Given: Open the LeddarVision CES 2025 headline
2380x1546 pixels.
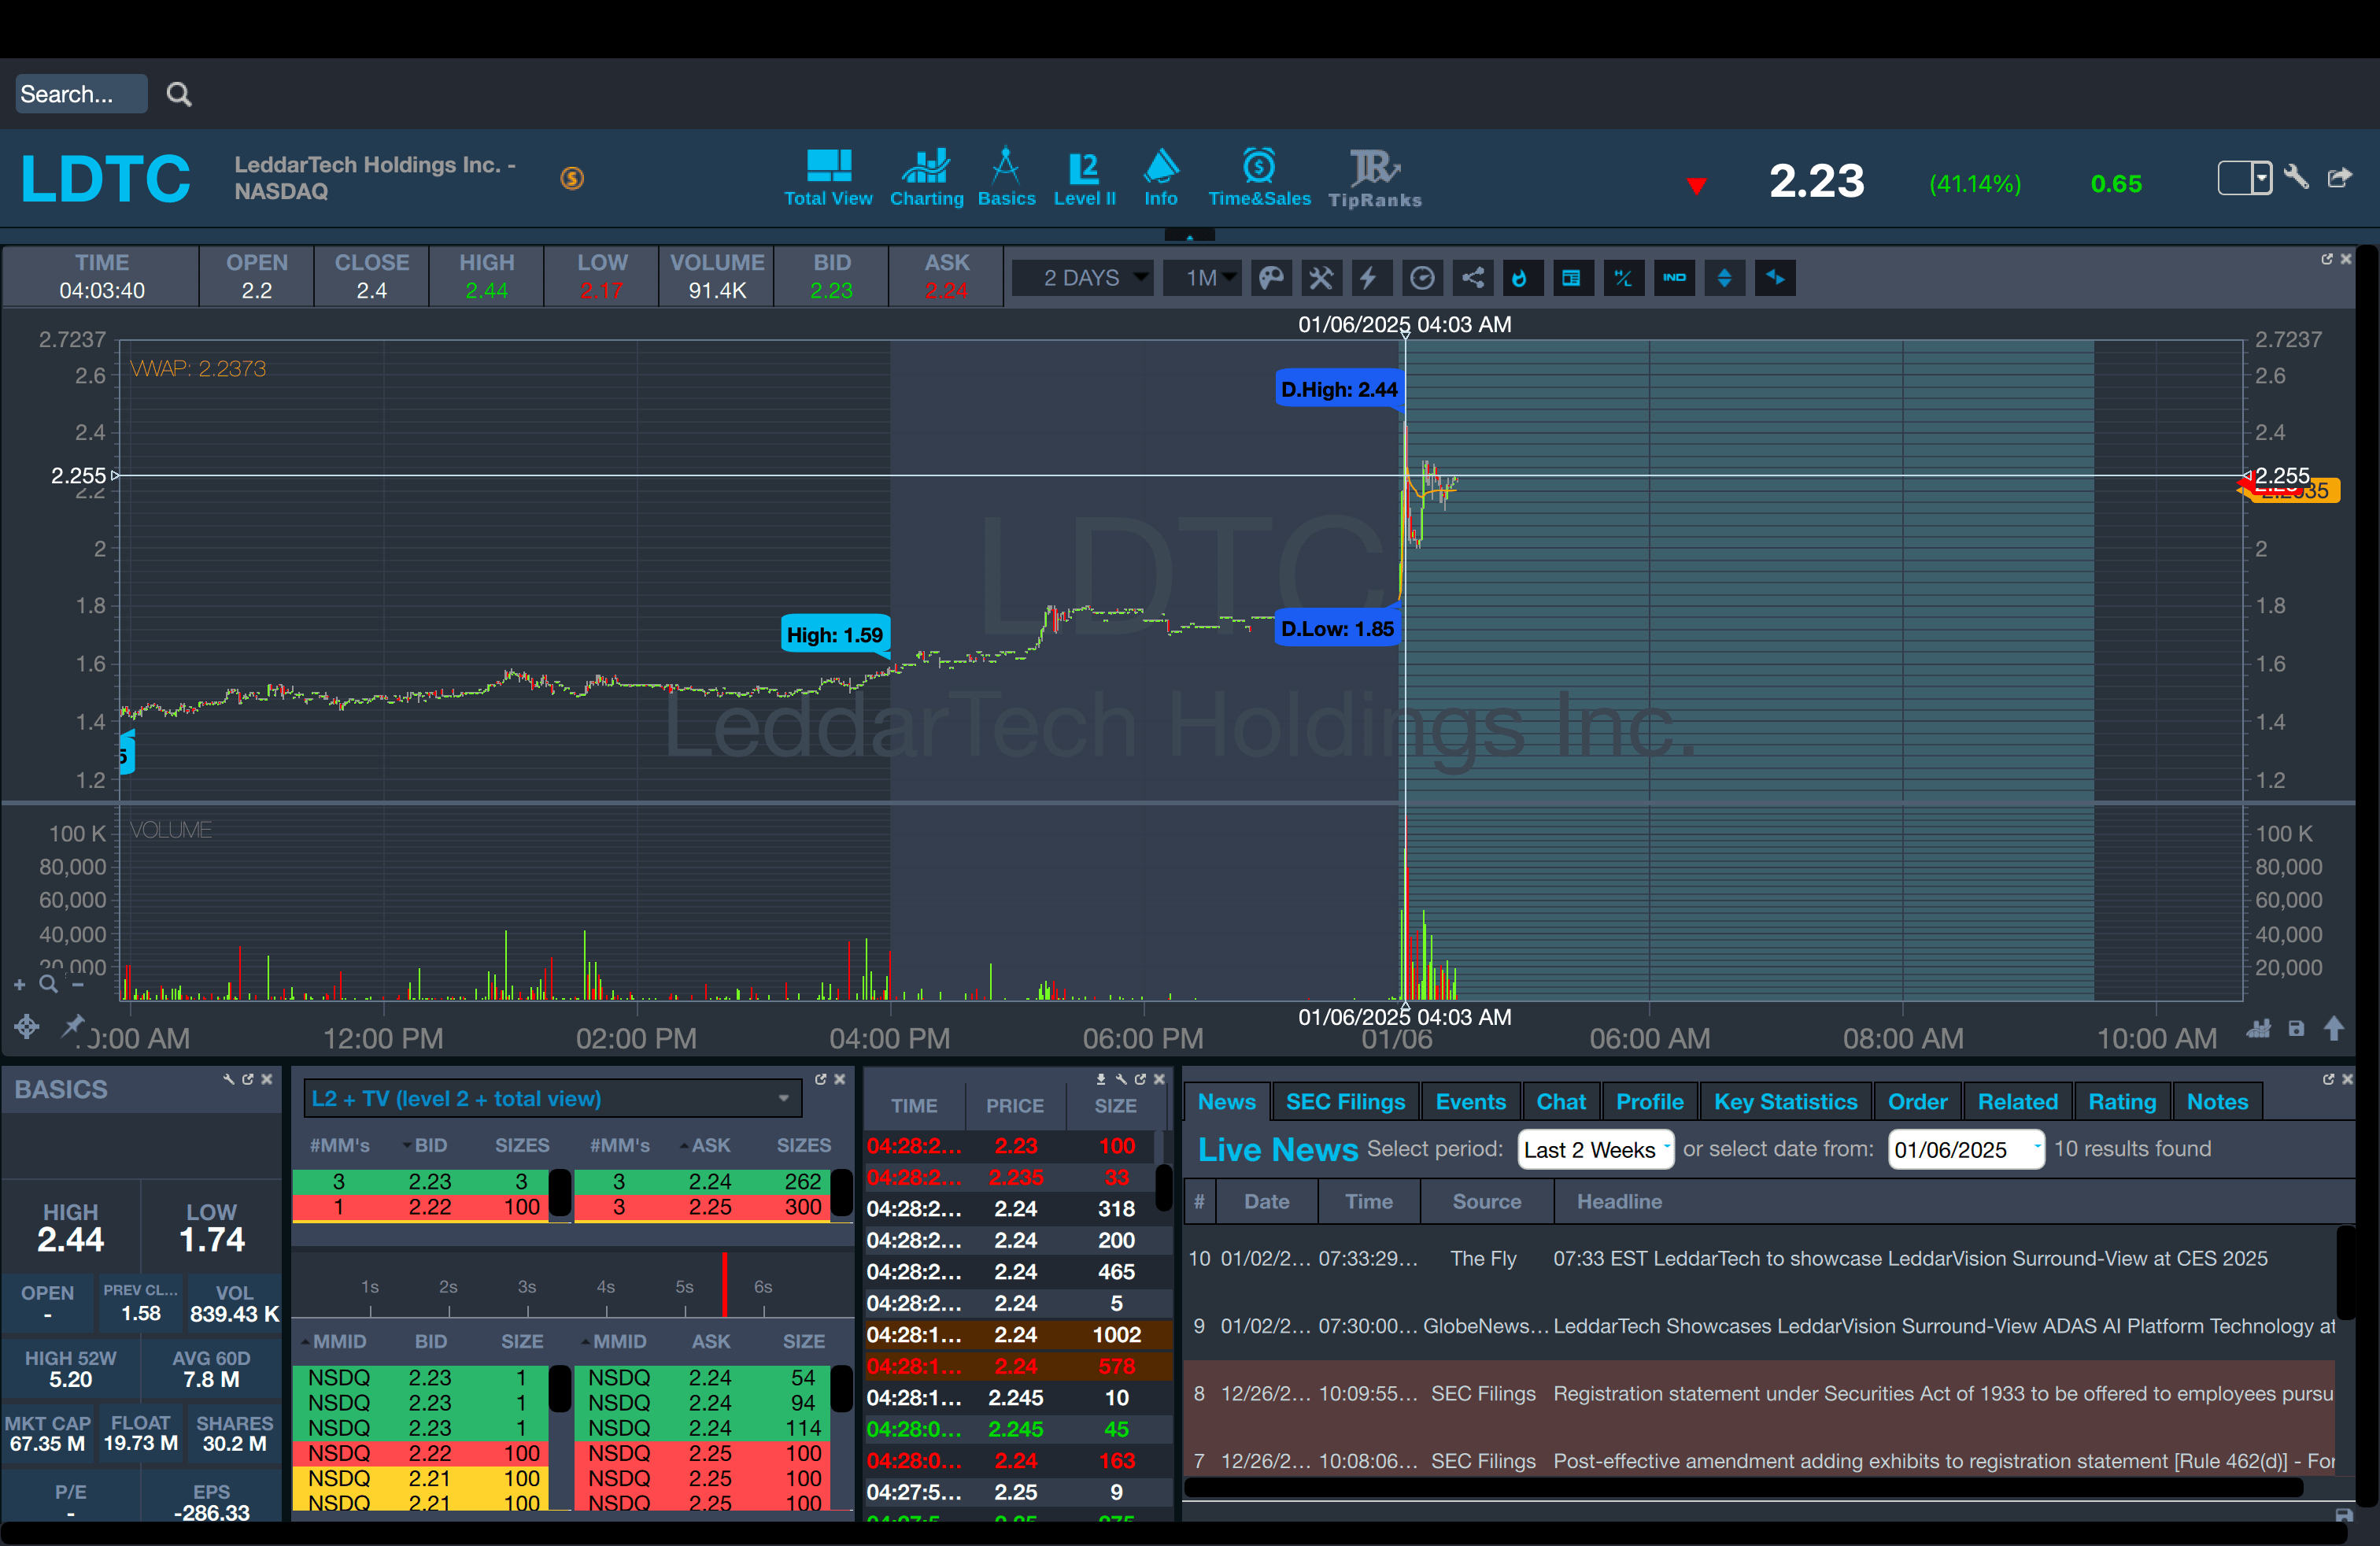Looking at the screenshot, I should click(x=1909, y=1259).
